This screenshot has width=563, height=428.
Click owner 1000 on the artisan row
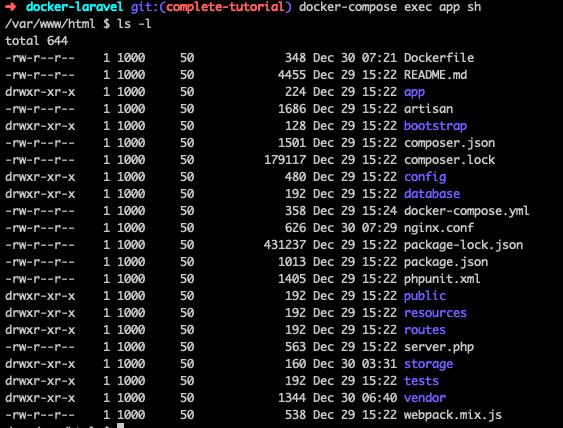point(131,109)
